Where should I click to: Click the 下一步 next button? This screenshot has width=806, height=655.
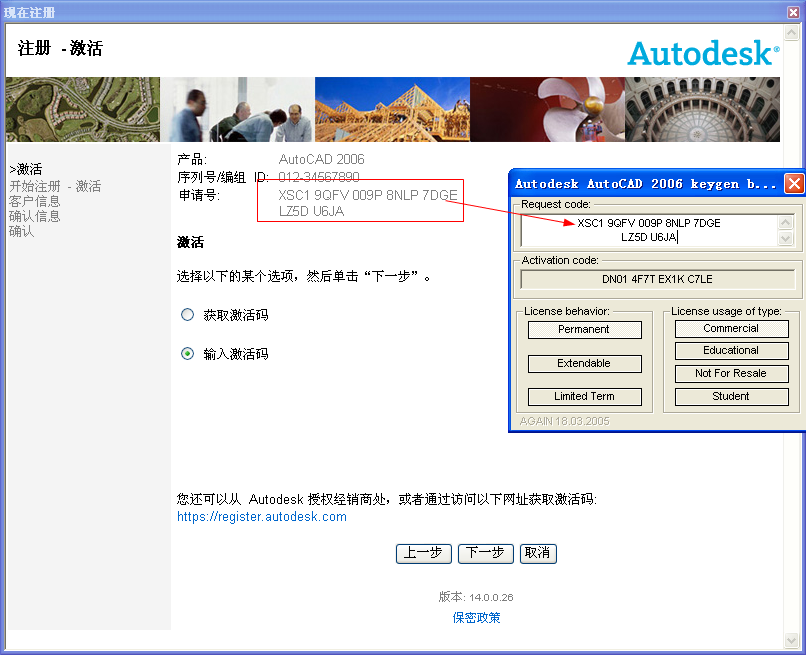pos(486,553)
